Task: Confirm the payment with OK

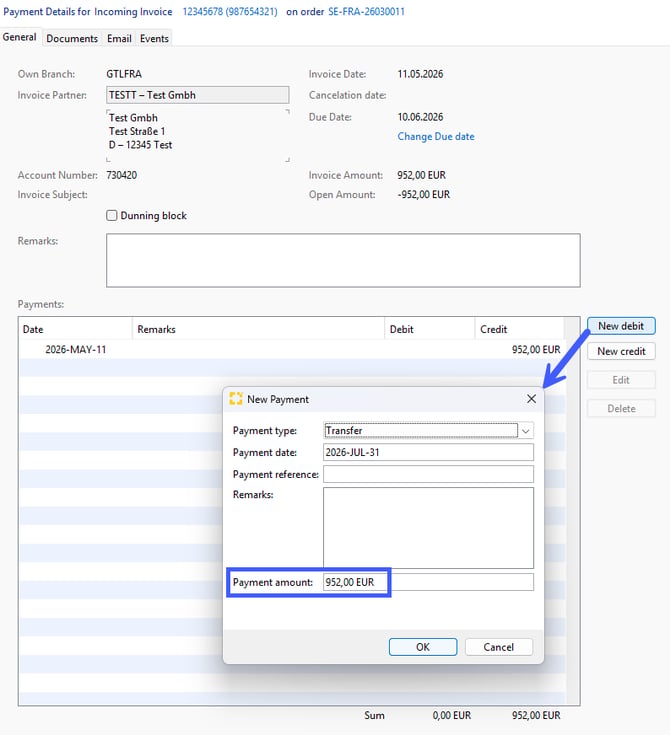Action: click(423, 647)
